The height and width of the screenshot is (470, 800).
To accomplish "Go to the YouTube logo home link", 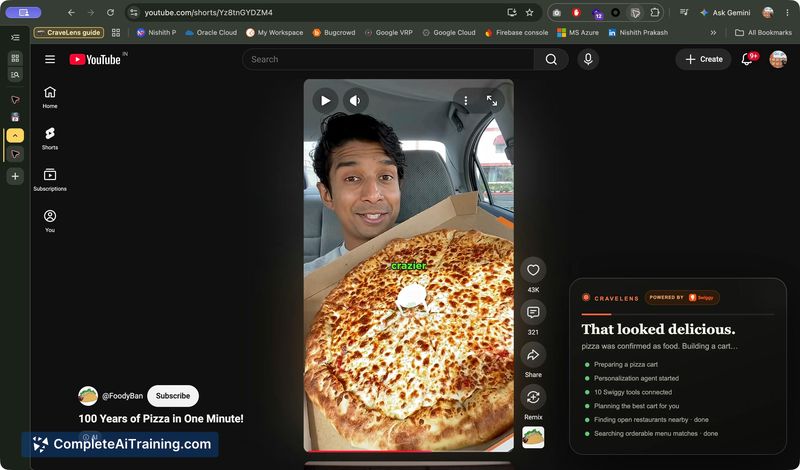I will click(x=95, y=60).
